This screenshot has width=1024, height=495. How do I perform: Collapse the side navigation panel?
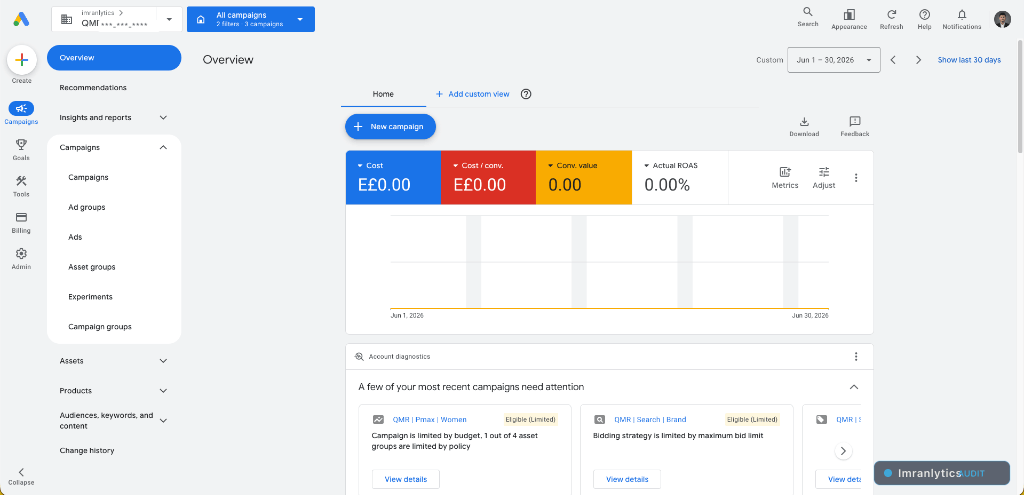tap(21, 476)
